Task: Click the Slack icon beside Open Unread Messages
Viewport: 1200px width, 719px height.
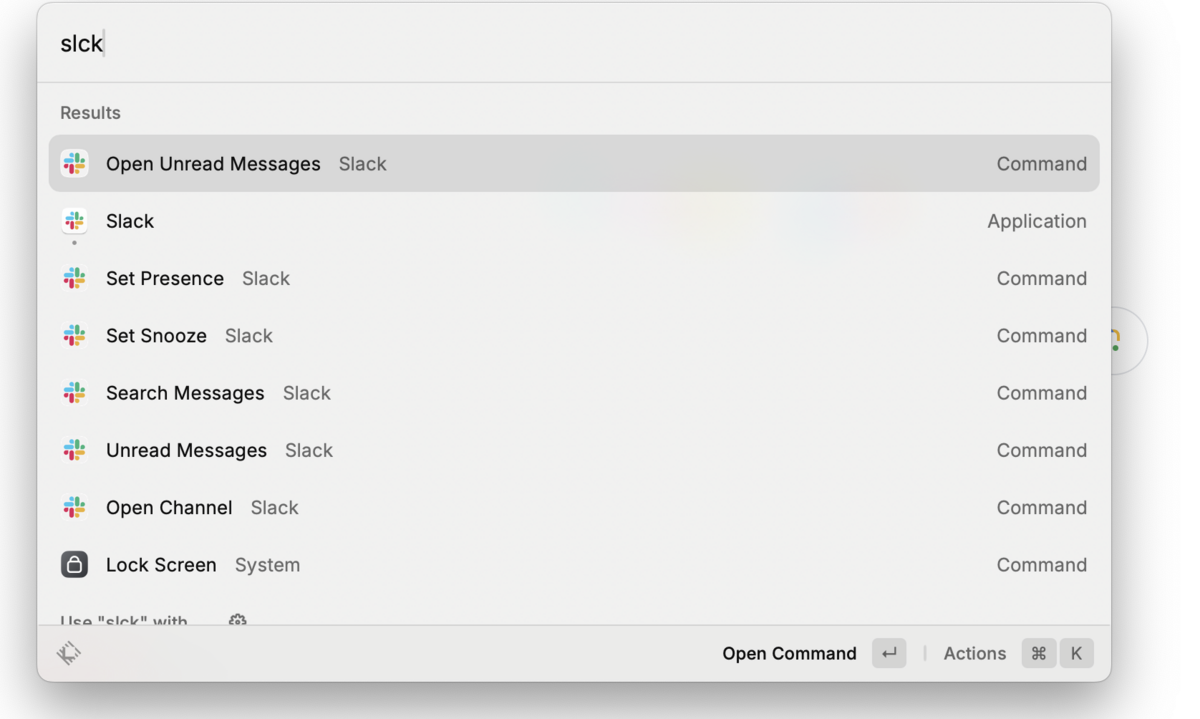Action: [74, 163]
